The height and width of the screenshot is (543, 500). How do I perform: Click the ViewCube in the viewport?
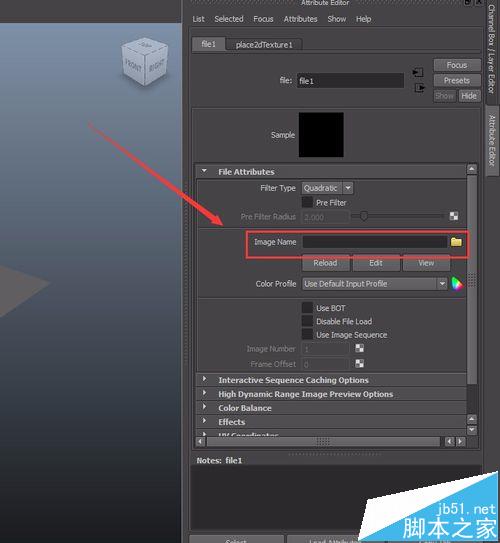click(x=145, y=62)
